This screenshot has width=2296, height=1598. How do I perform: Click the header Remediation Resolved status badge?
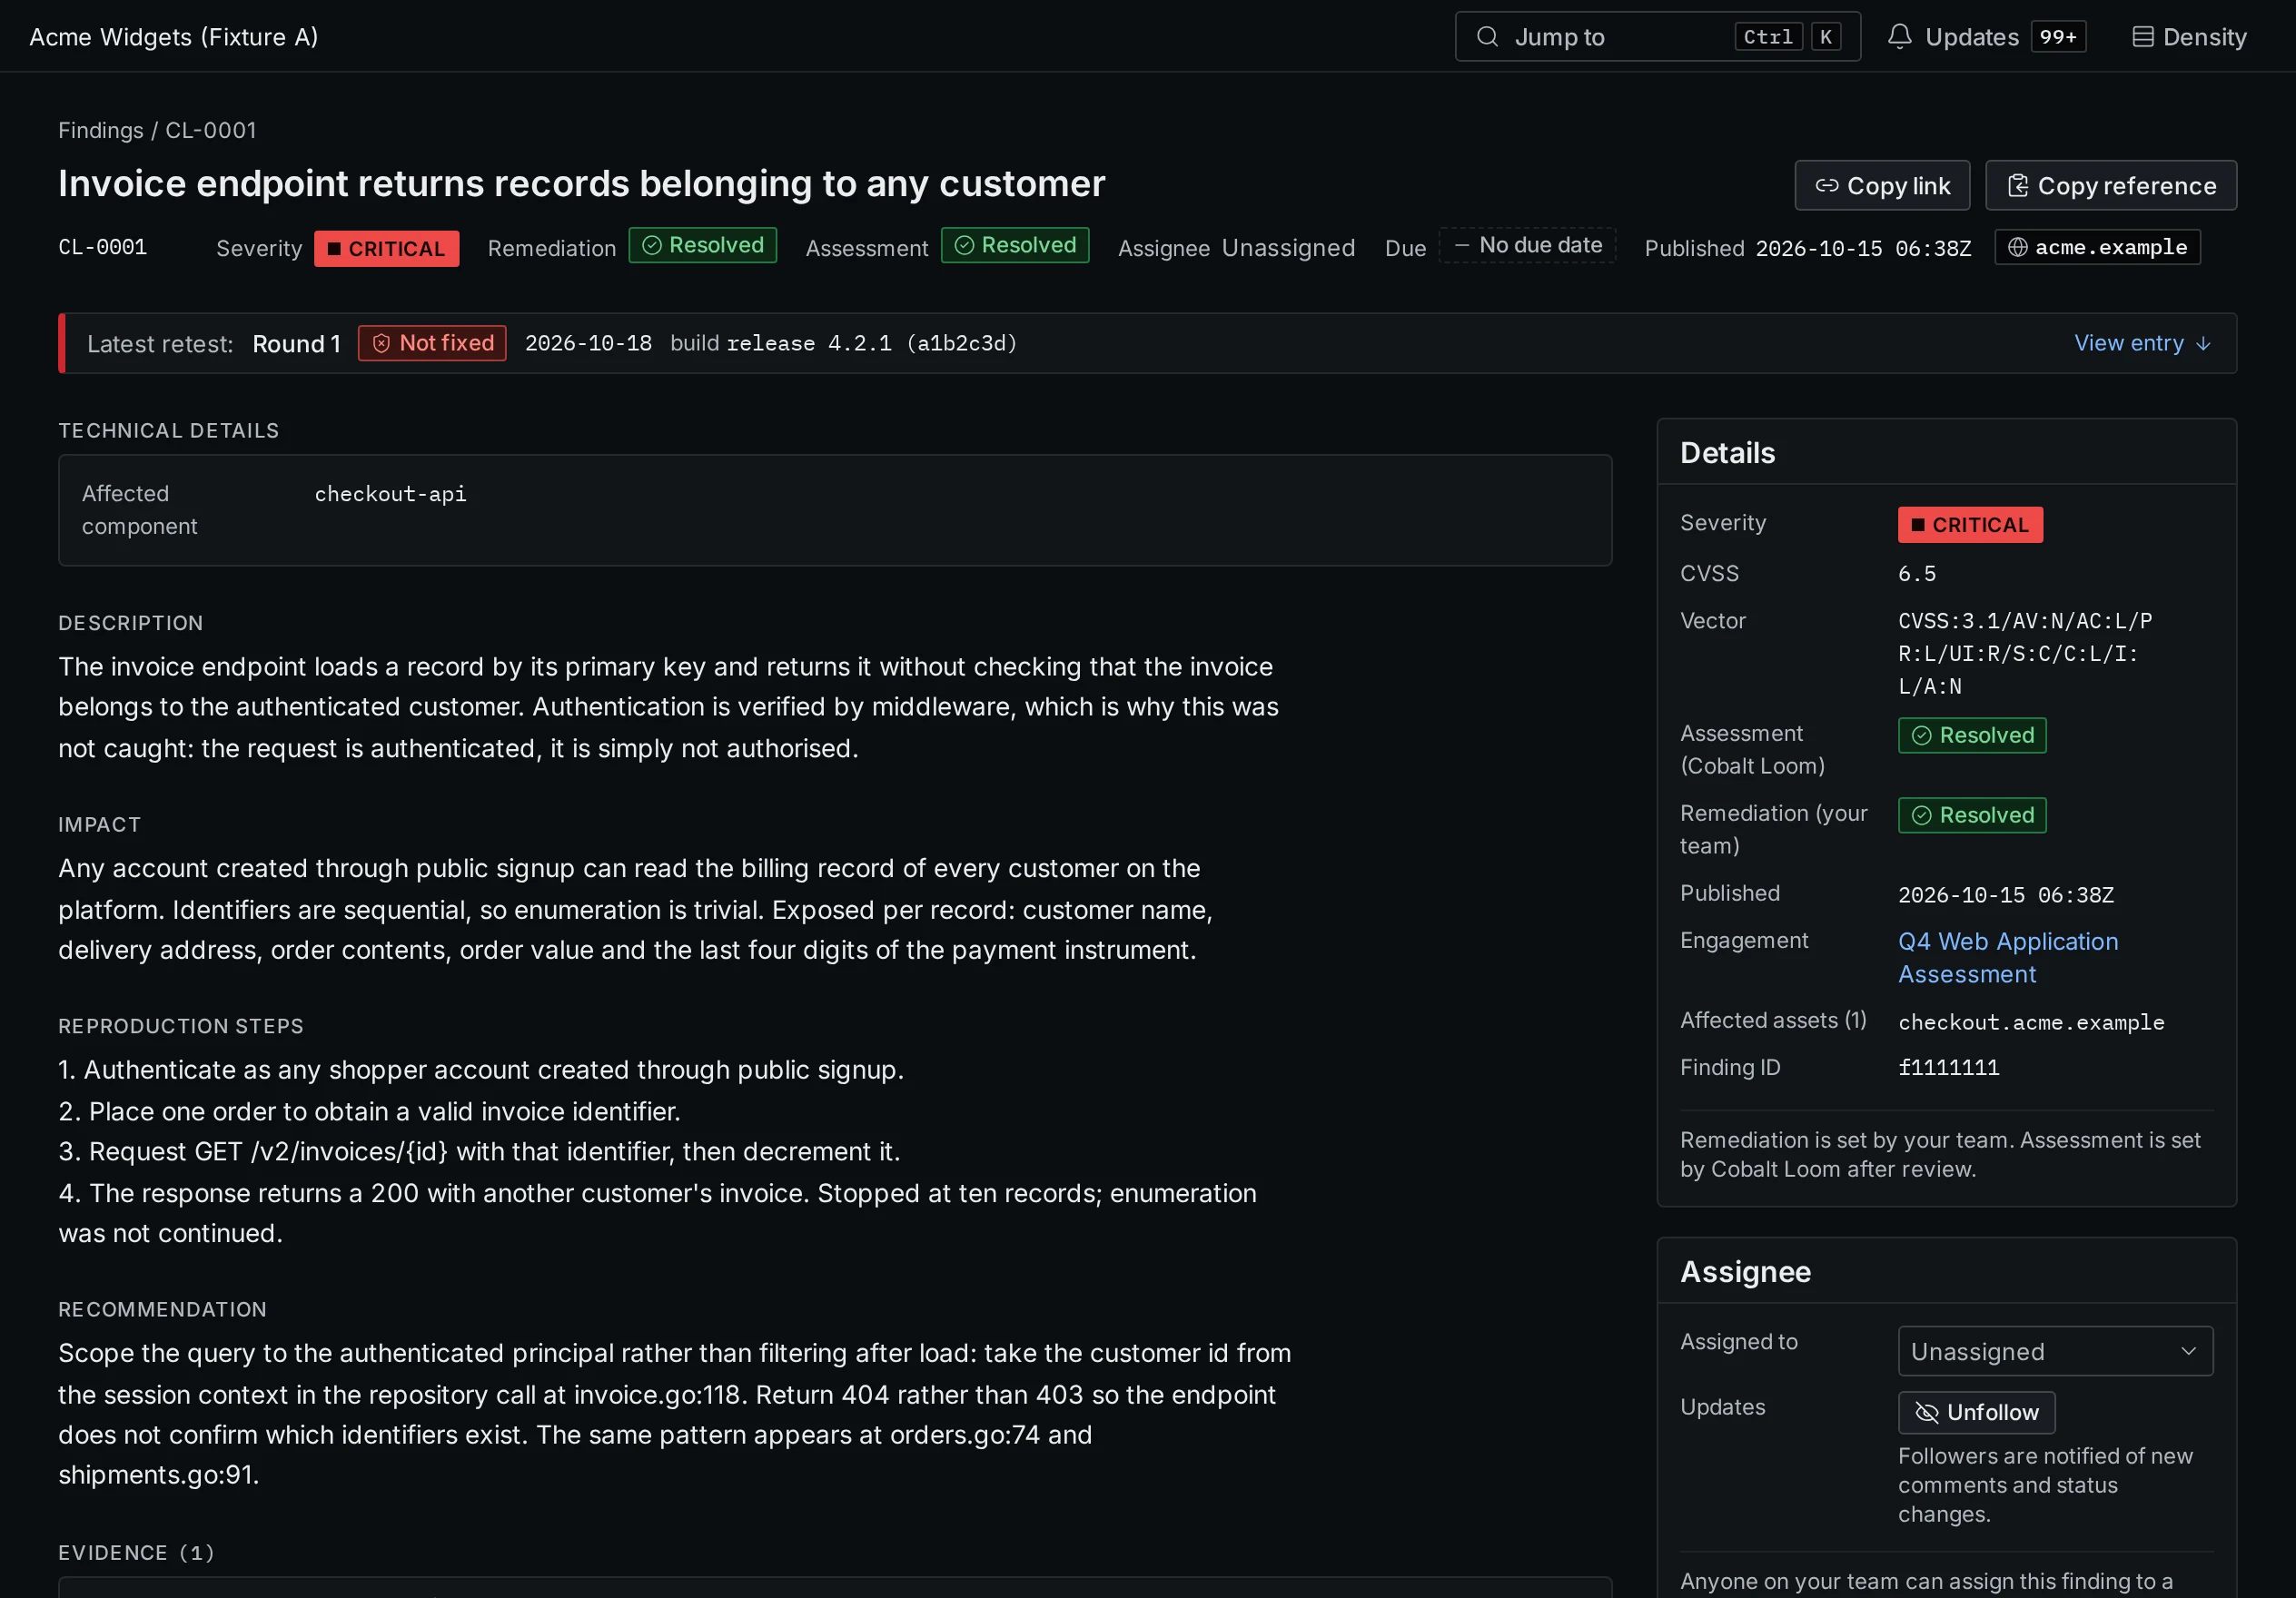point(702,246)
